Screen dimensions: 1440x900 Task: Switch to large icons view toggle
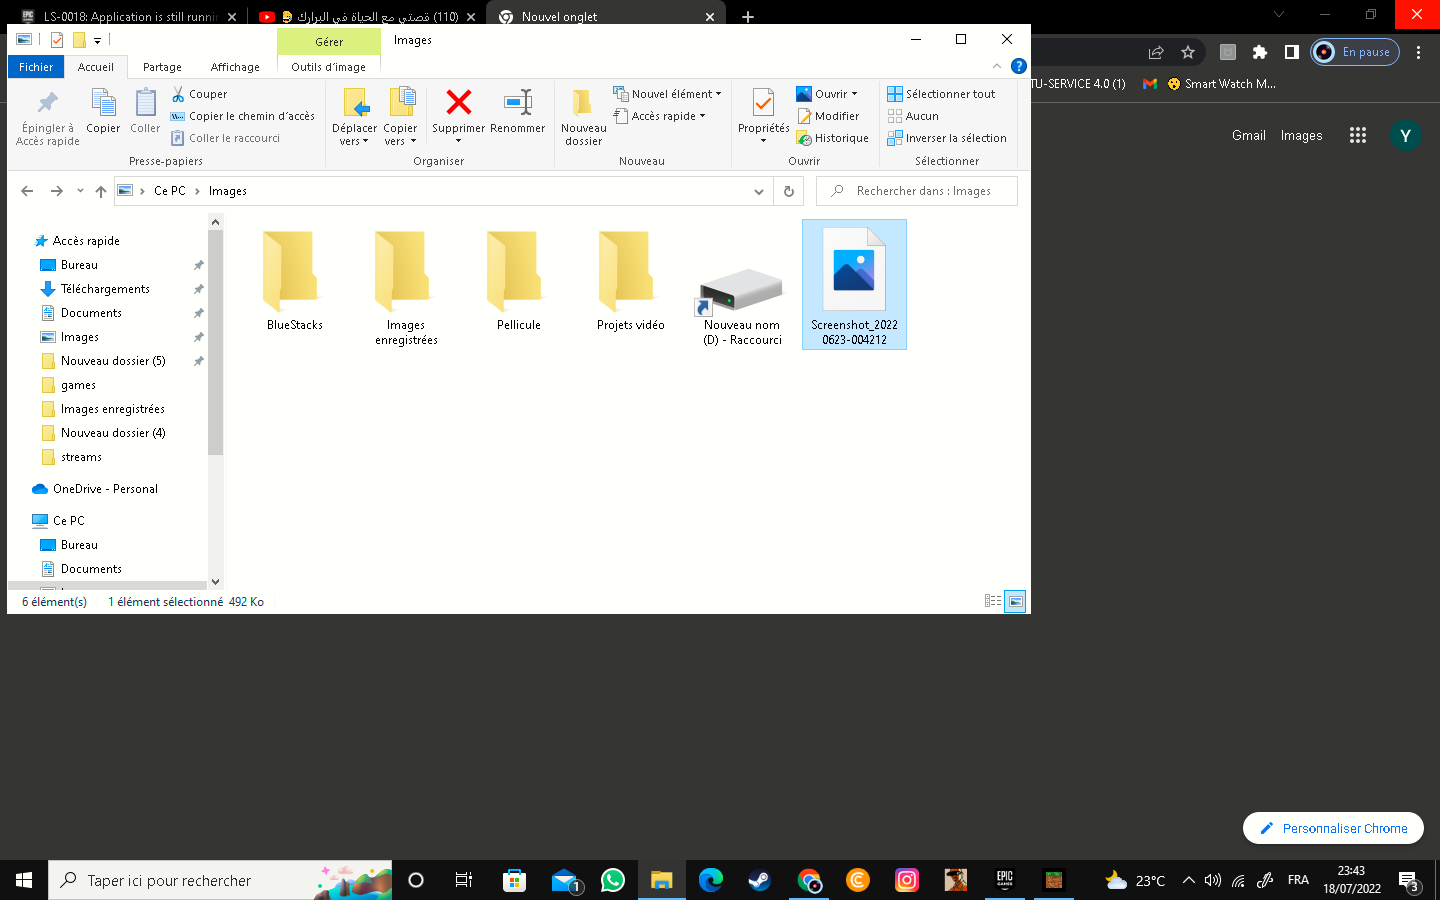pos(1015,602)
